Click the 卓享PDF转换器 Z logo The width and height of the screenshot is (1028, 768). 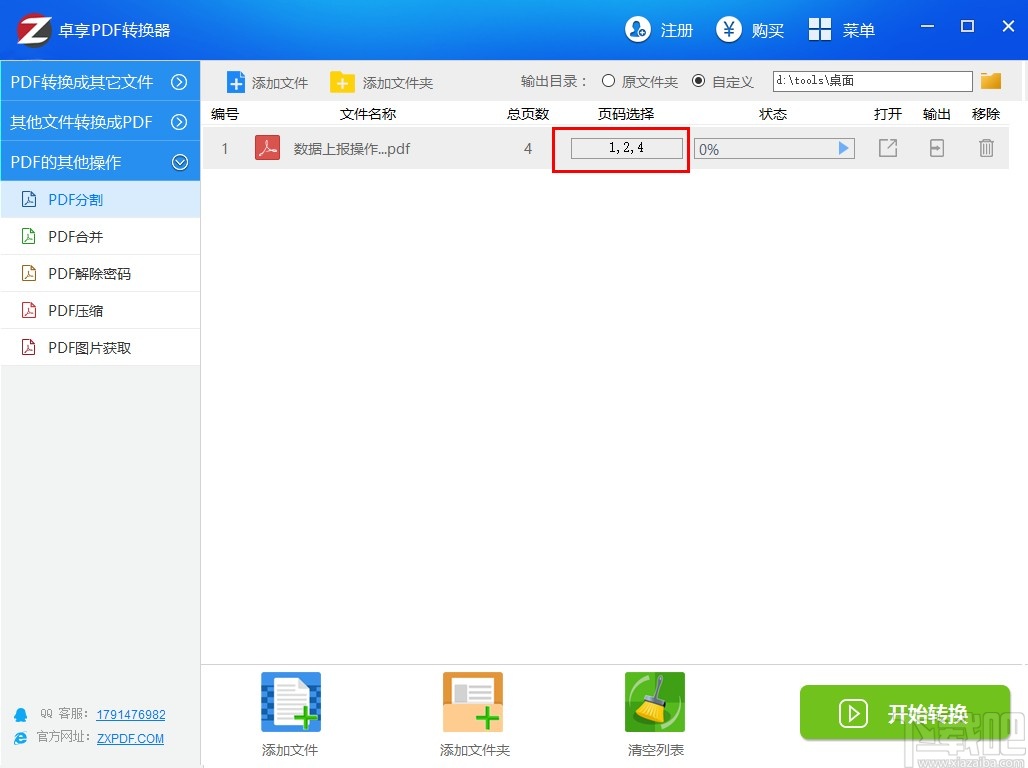pyautogui.click(x=34, y=30)
